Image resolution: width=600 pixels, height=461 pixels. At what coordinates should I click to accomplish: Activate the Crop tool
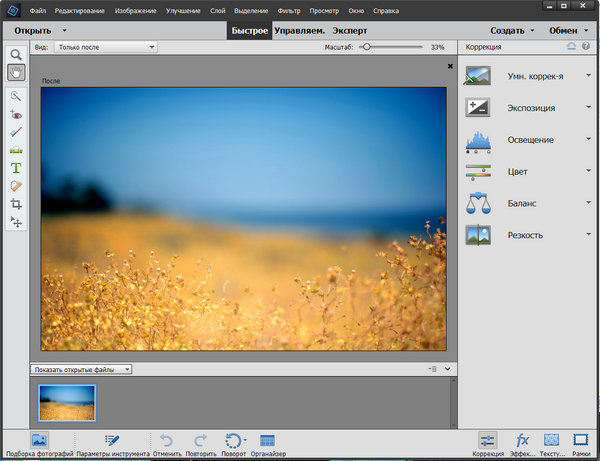[16, 203]
